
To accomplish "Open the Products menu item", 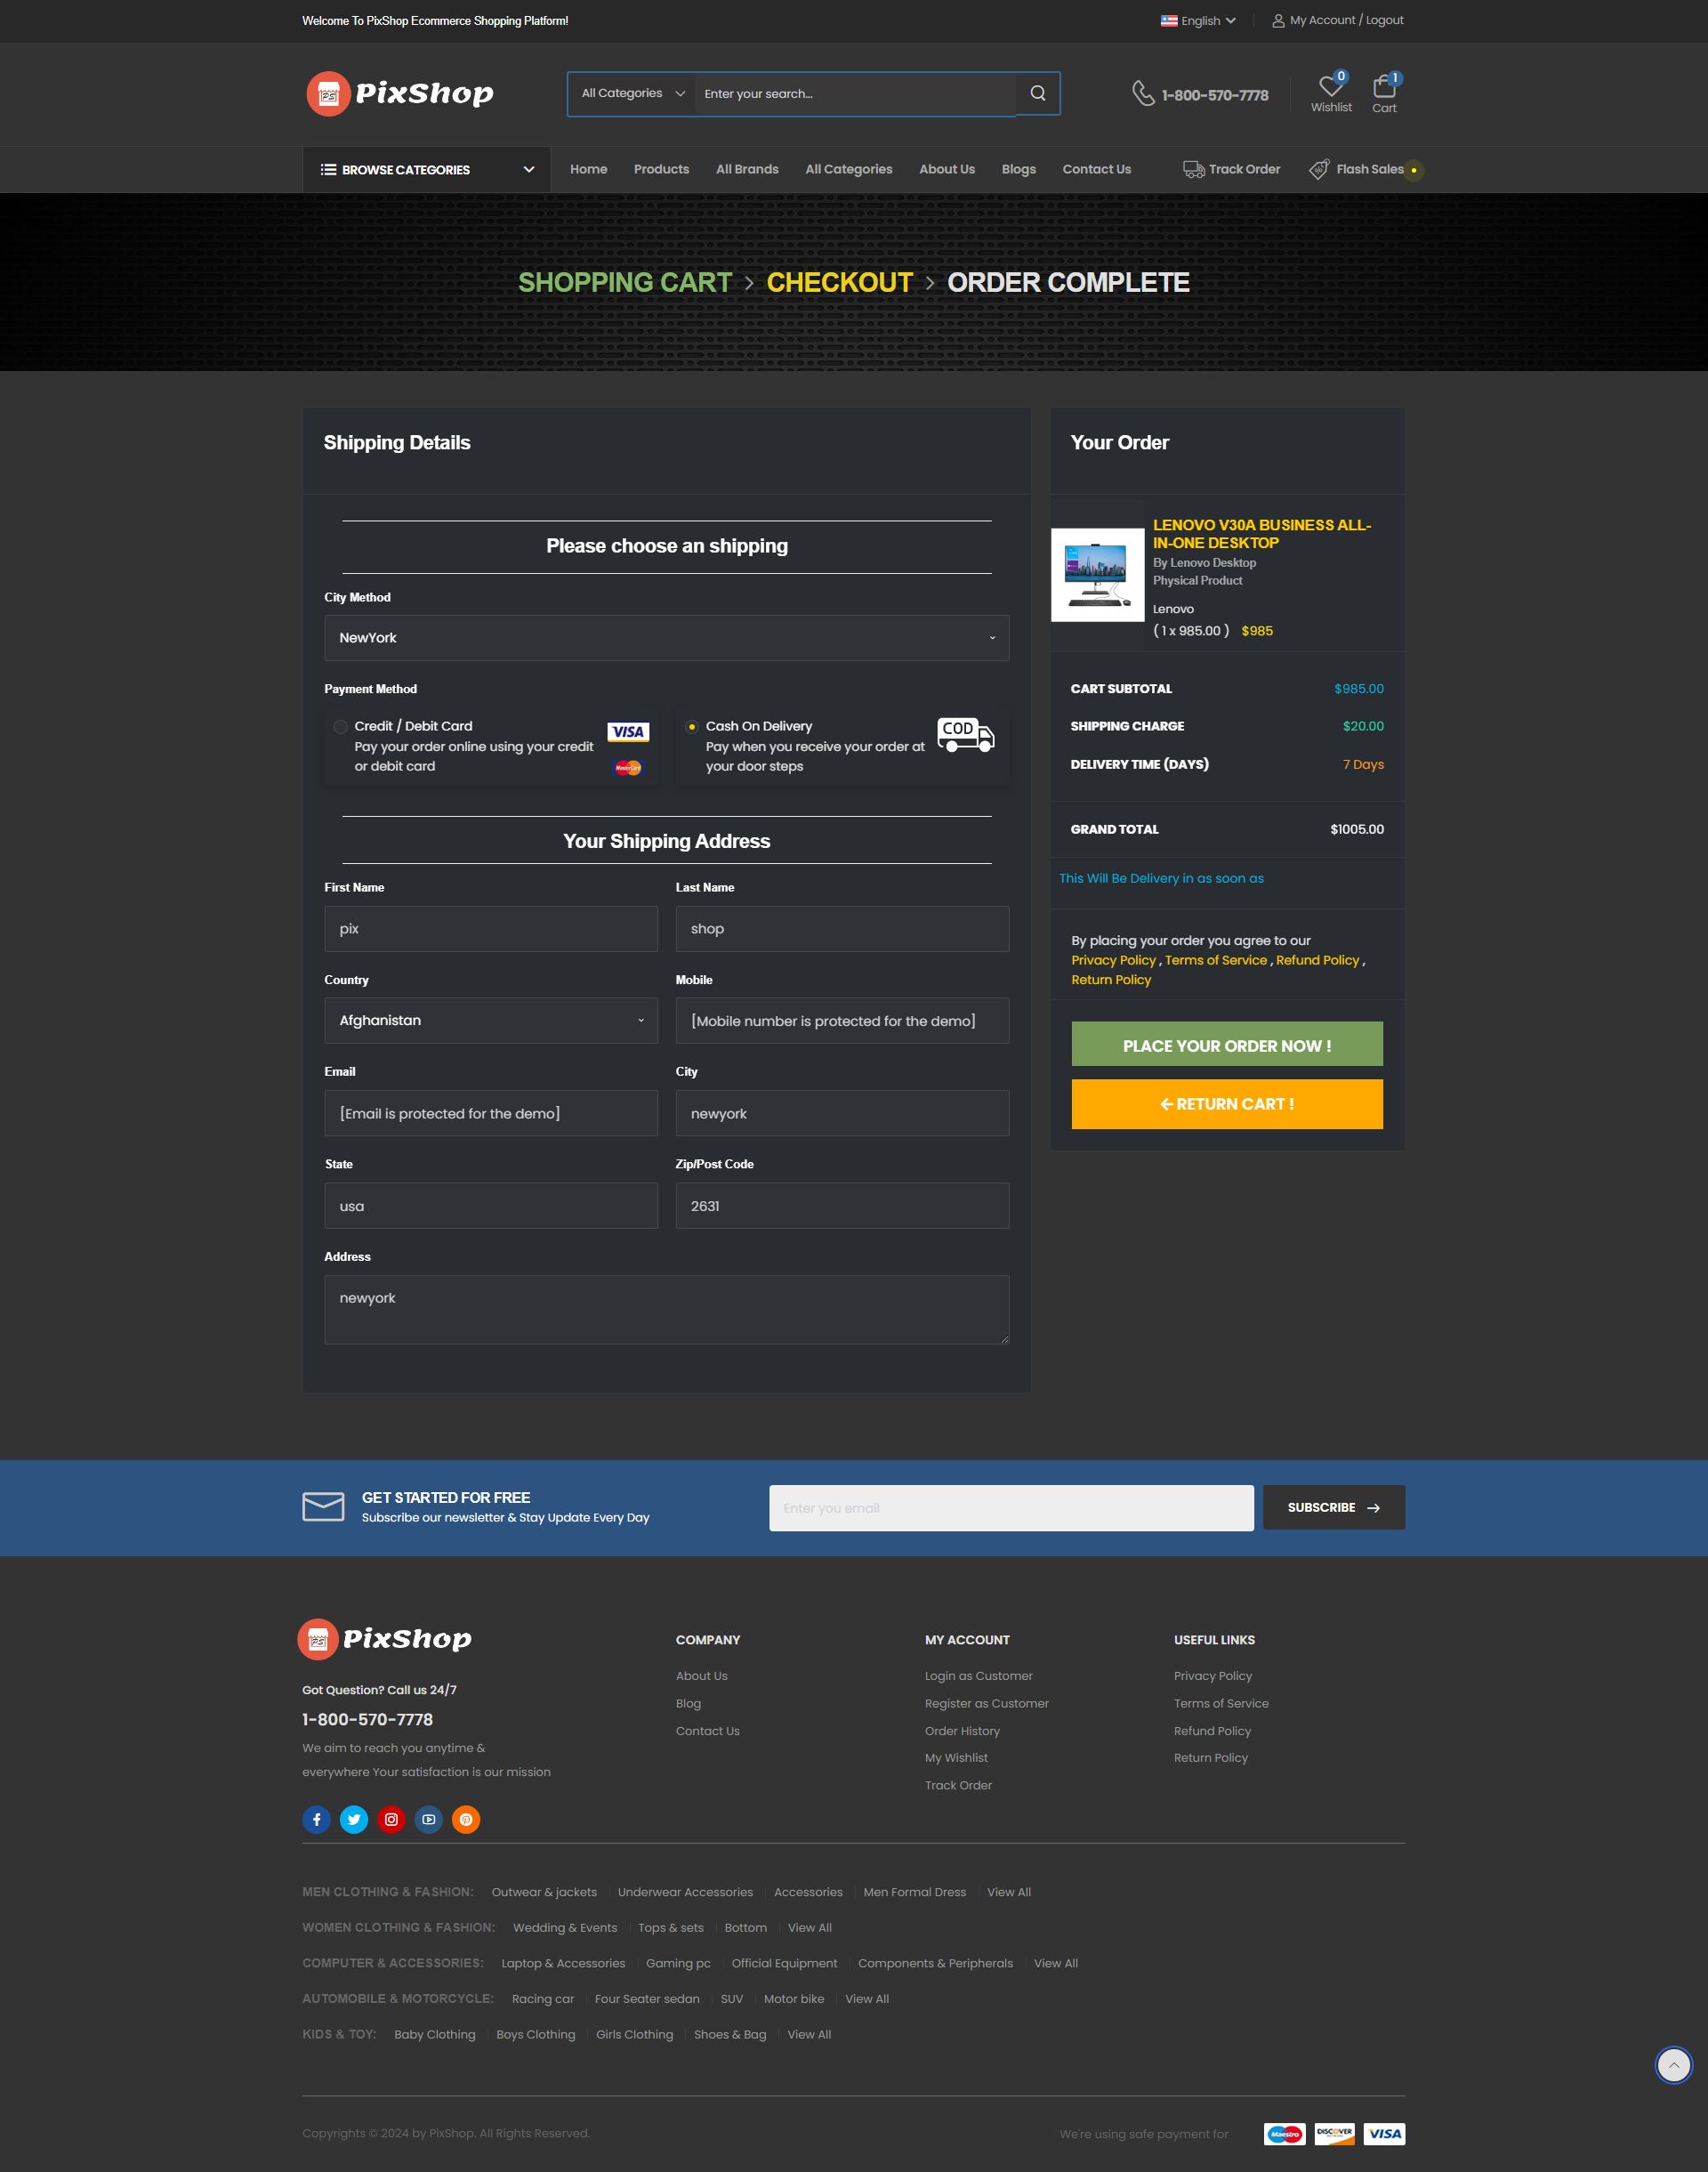I will (661, 169).
